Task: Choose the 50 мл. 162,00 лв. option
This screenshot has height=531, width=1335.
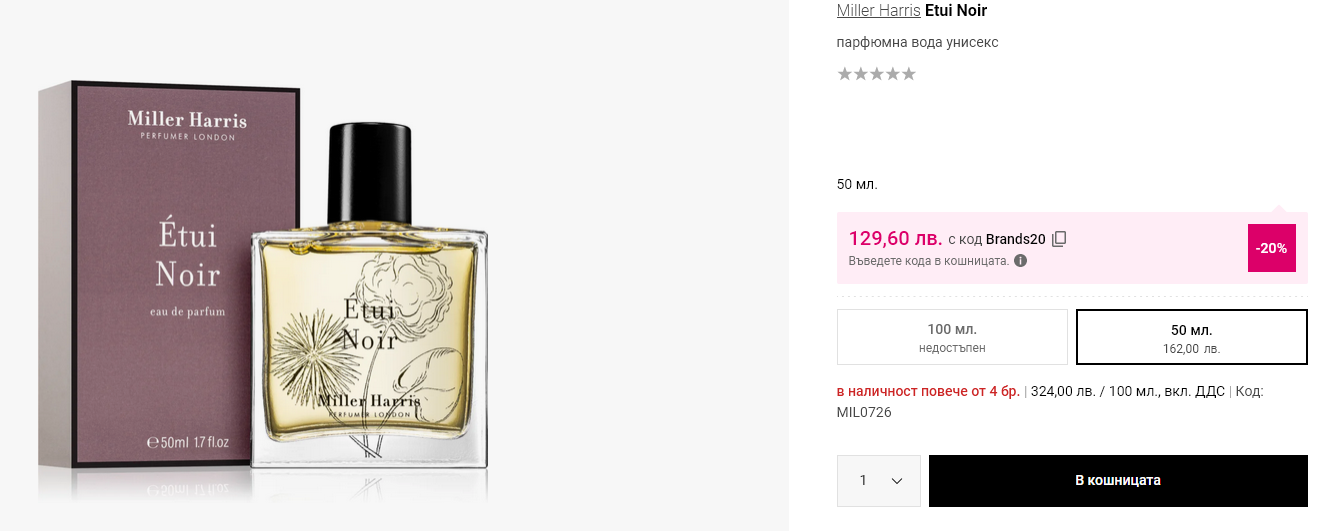Action: tap(1191, 337)
